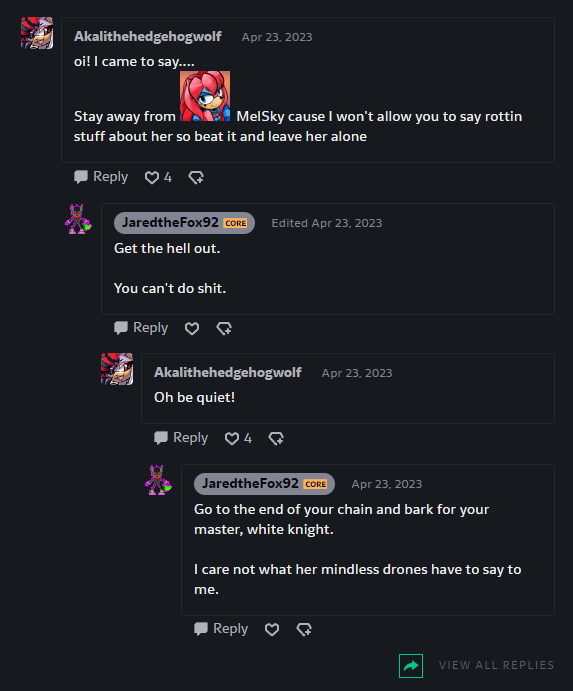This screenshot has height=691, width=573.
Task: Reply to "Get the hell out" comment
Action: point(141,328)
